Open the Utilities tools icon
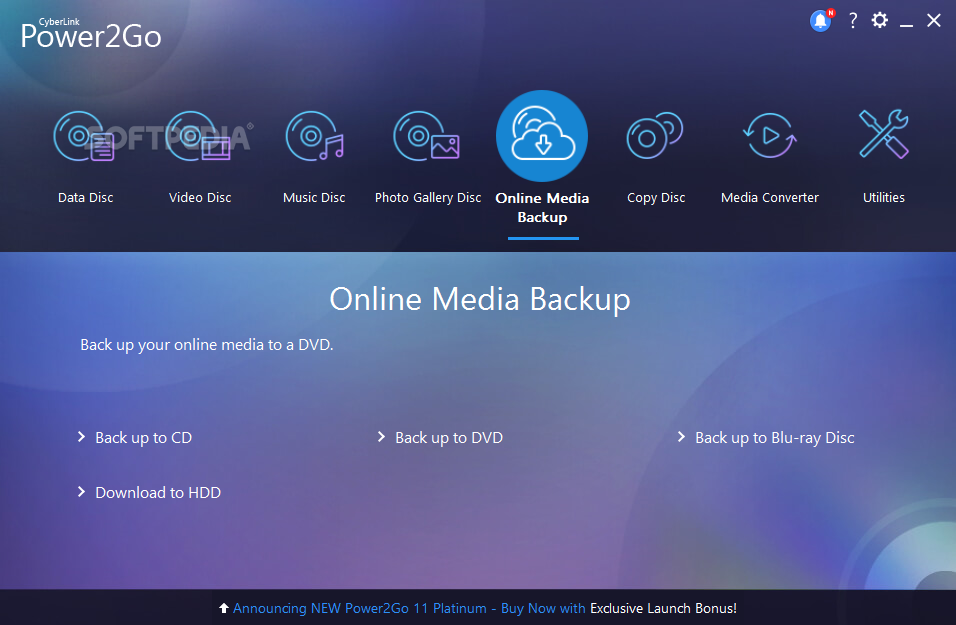Screen dimensions: 956x625 point(883,135)
